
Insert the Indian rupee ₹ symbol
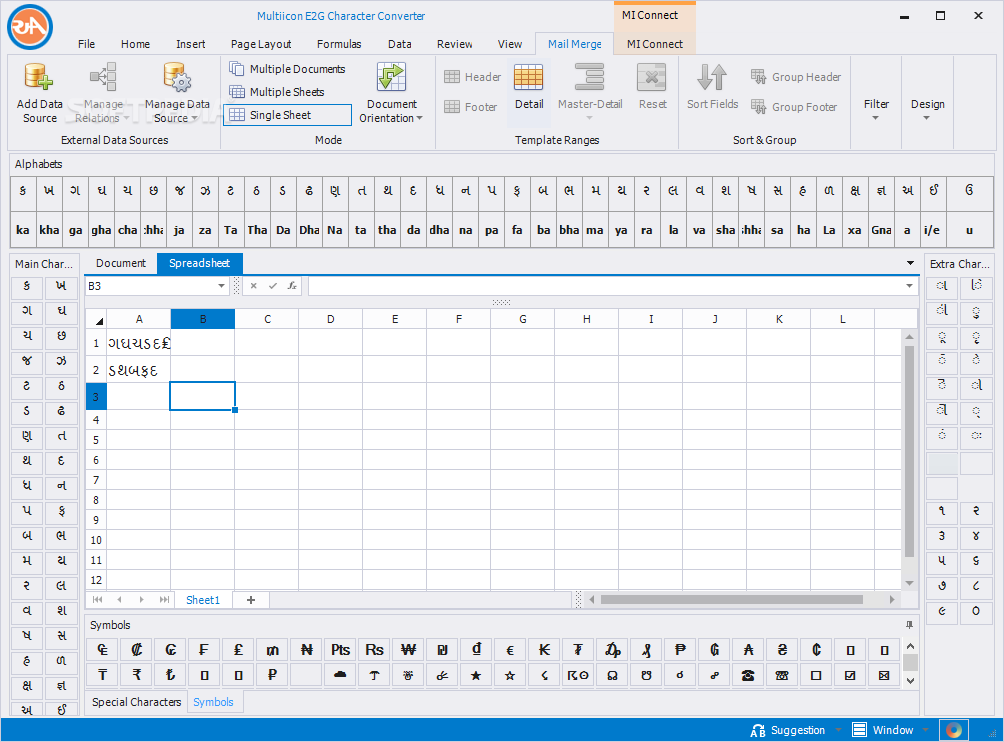(136, 675)
